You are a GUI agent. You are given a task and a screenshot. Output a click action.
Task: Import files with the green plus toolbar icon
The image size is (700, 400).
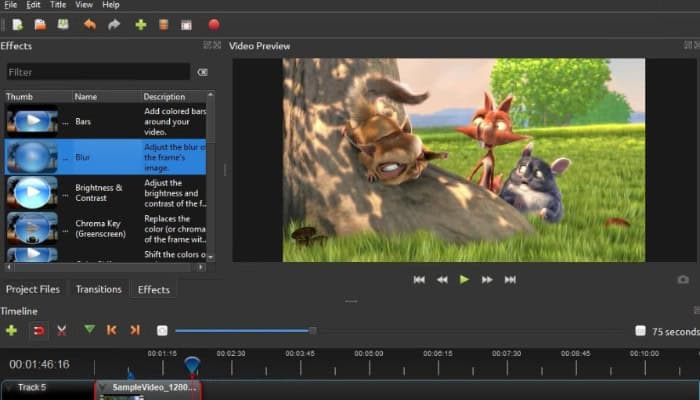coord(141,25)
